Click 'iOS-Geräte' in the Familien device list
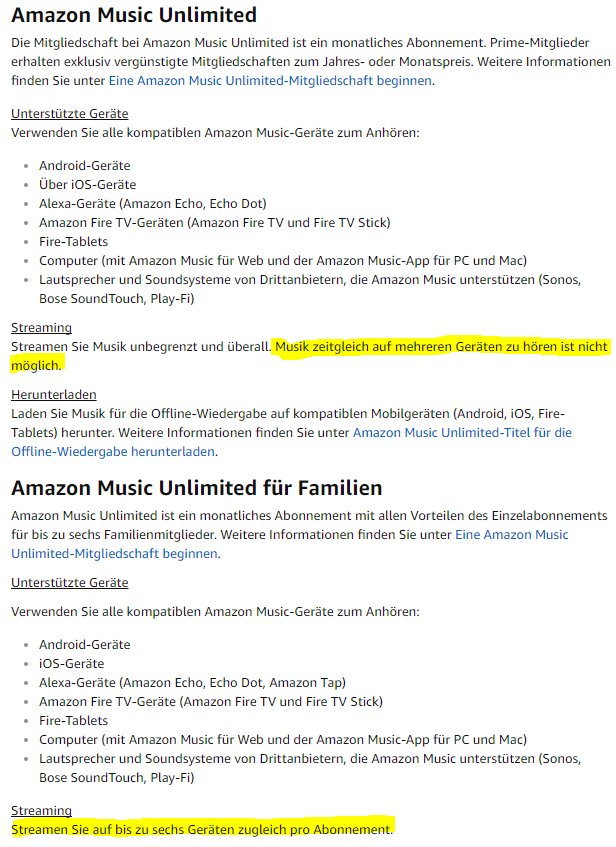Image resolution: width=616 pixels, height=847 pixels. 71,664
